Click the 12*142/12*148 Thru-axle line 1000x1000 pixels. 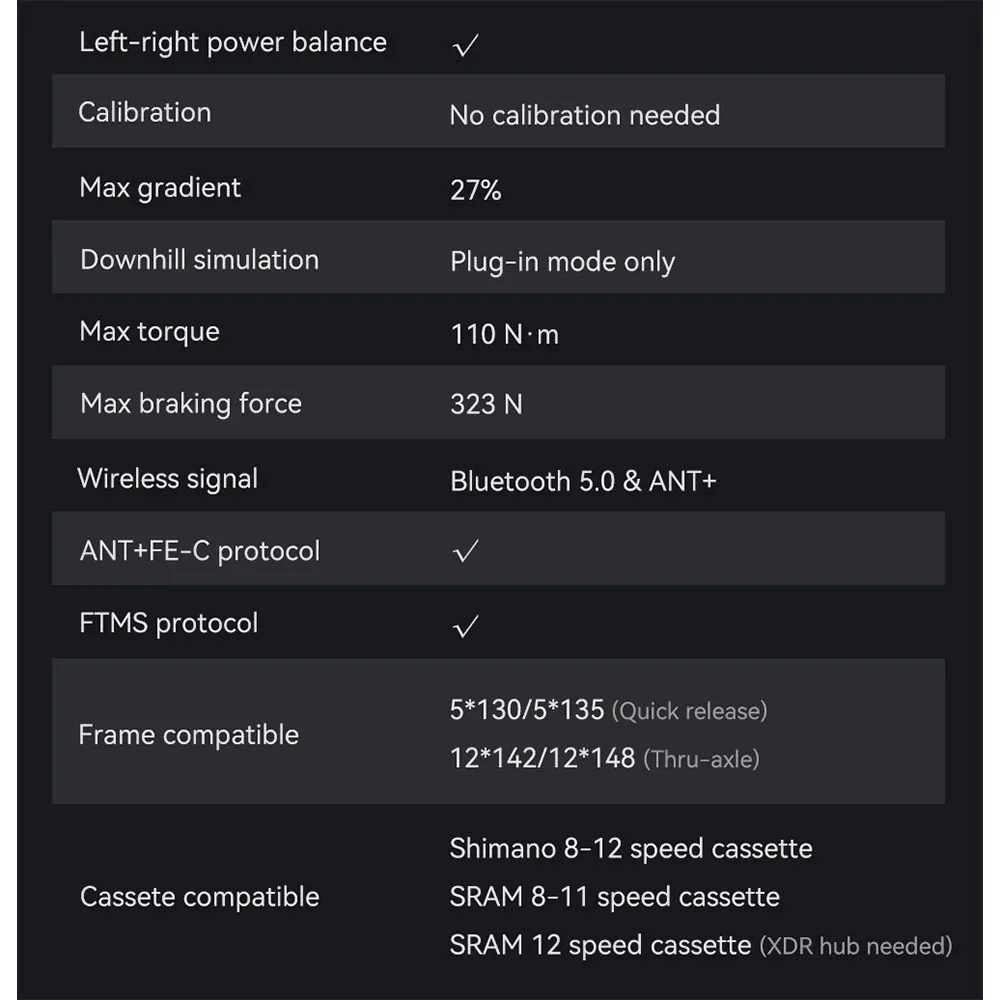[604, 759]
